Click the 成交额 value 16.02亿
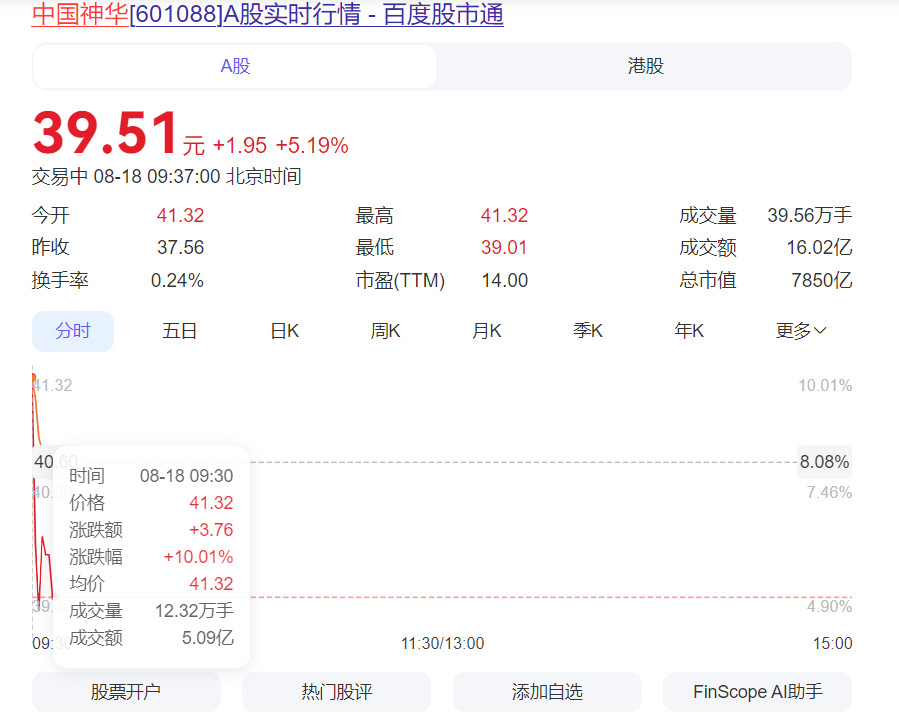 819,248
